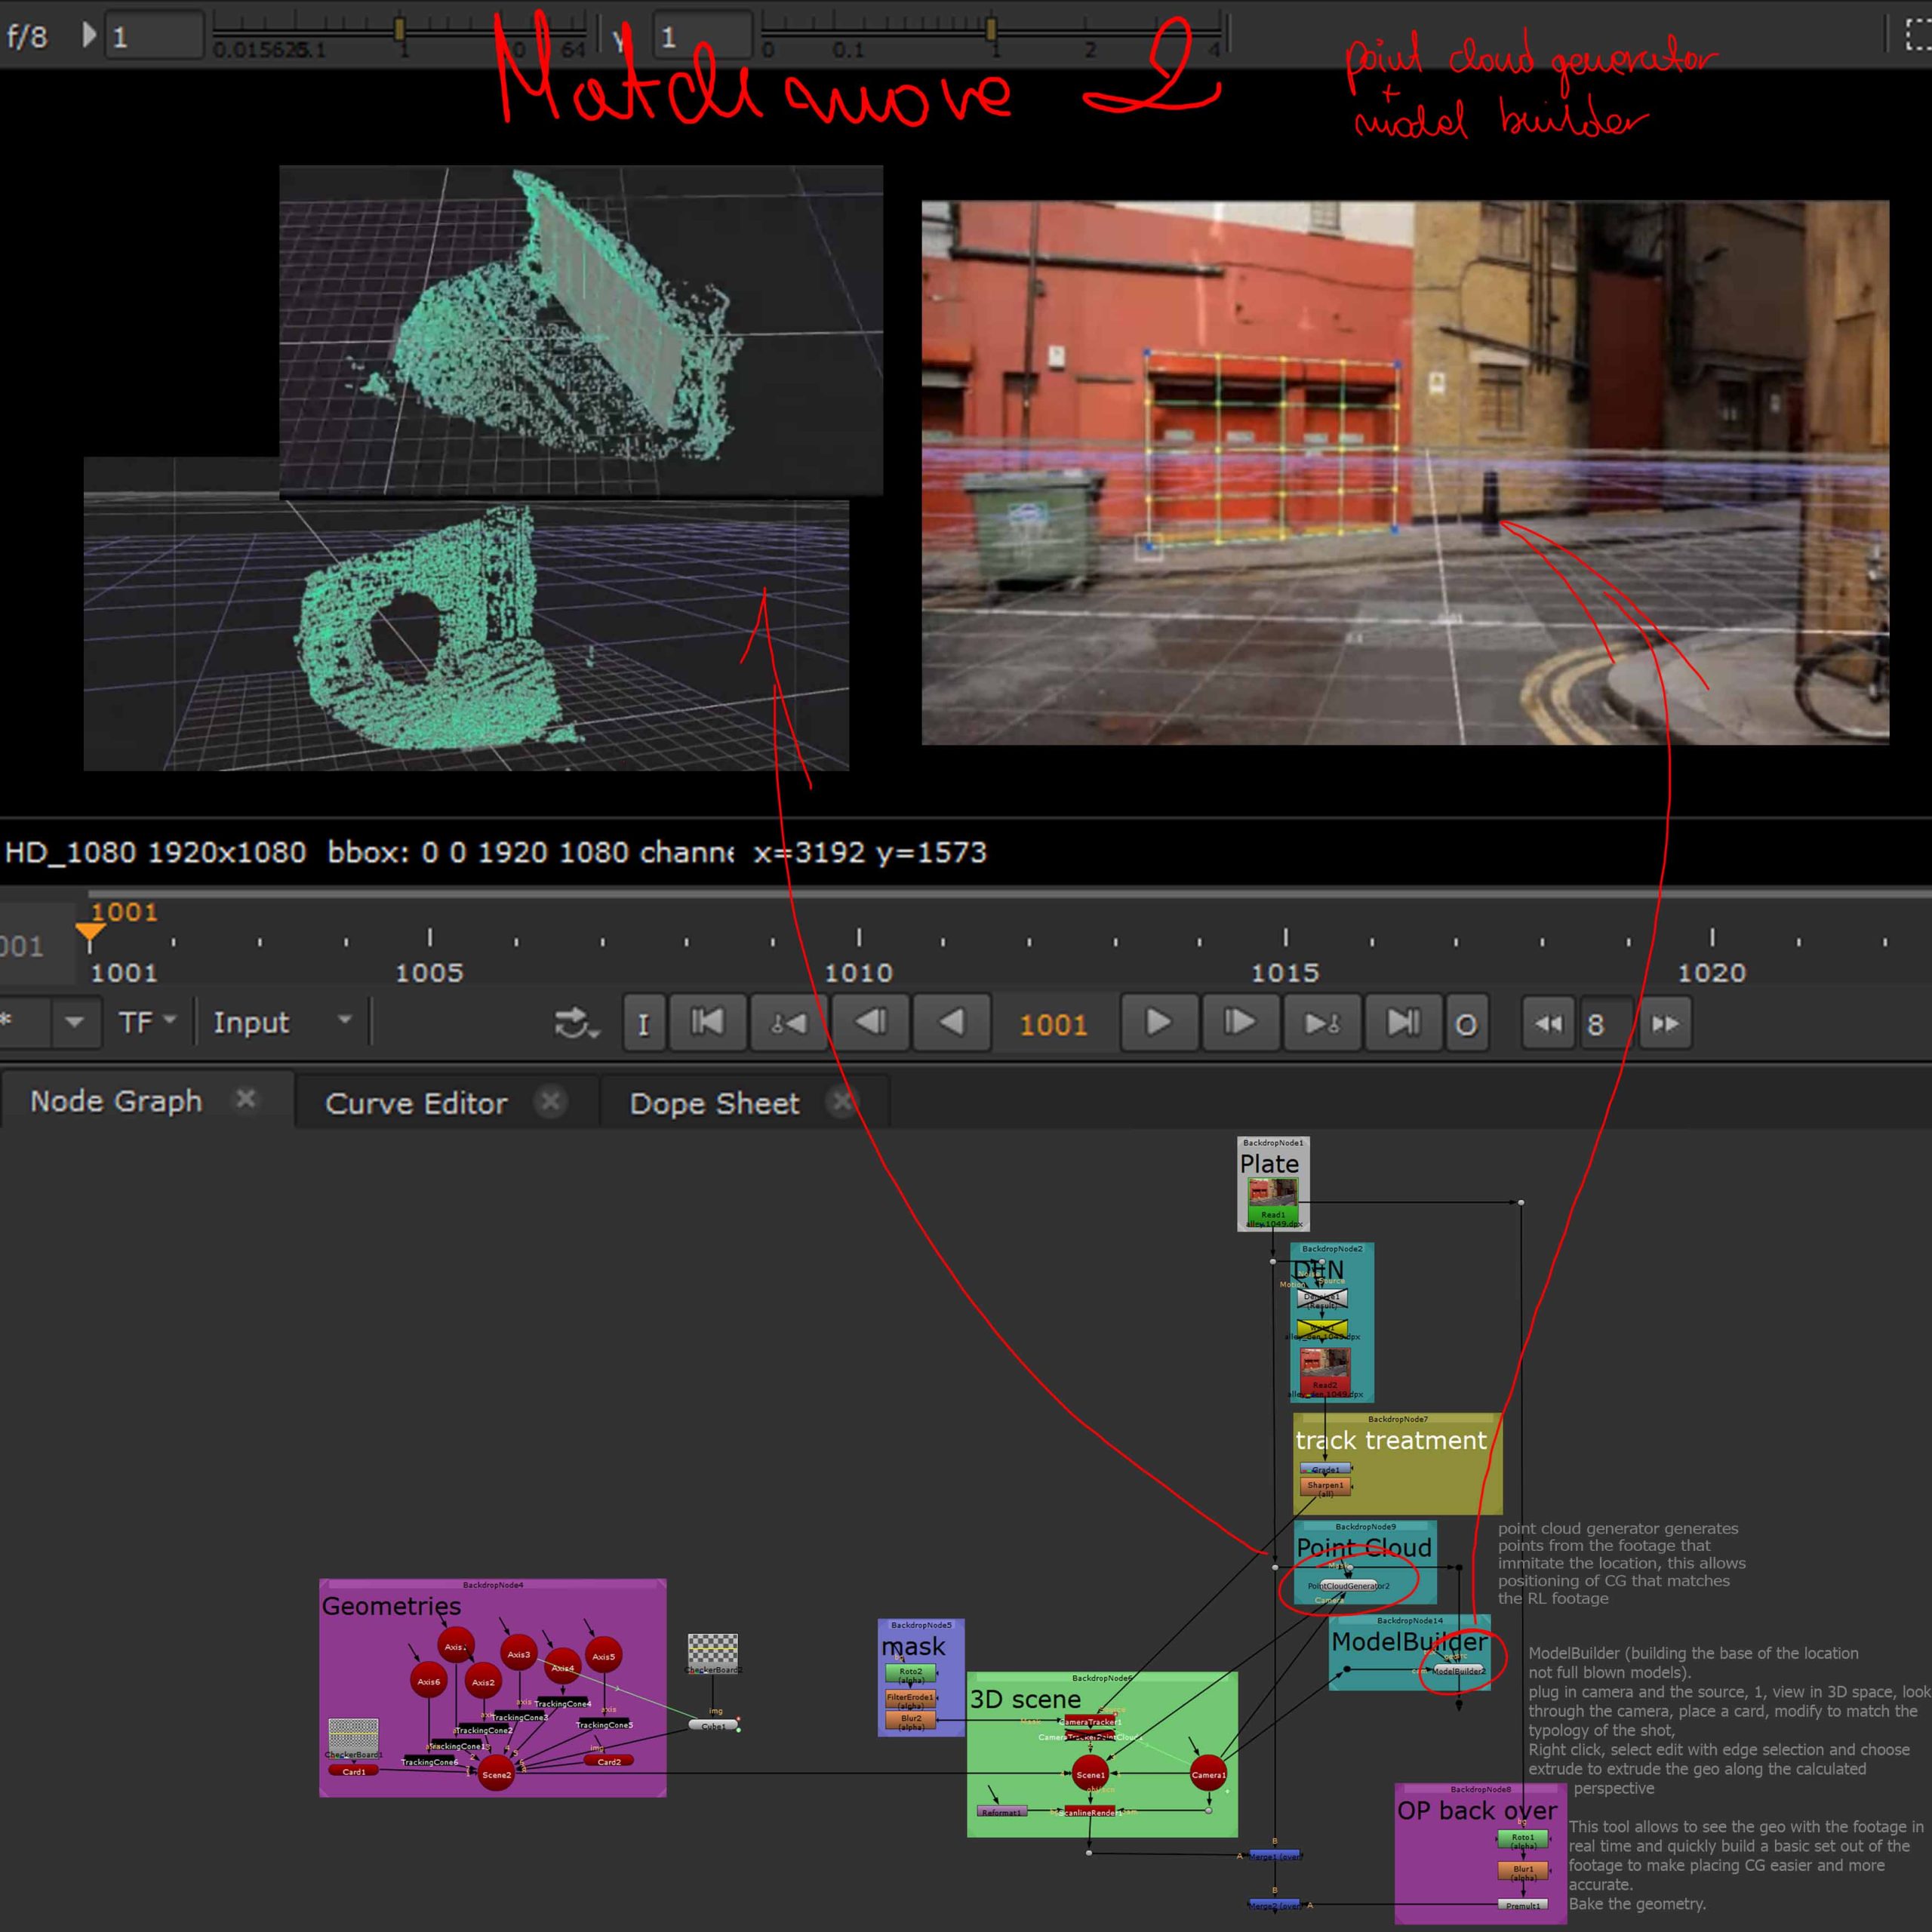Screen dimensions: 1932x1932
Task: Click the play backward button
Action: click(x=951, y=1022)
